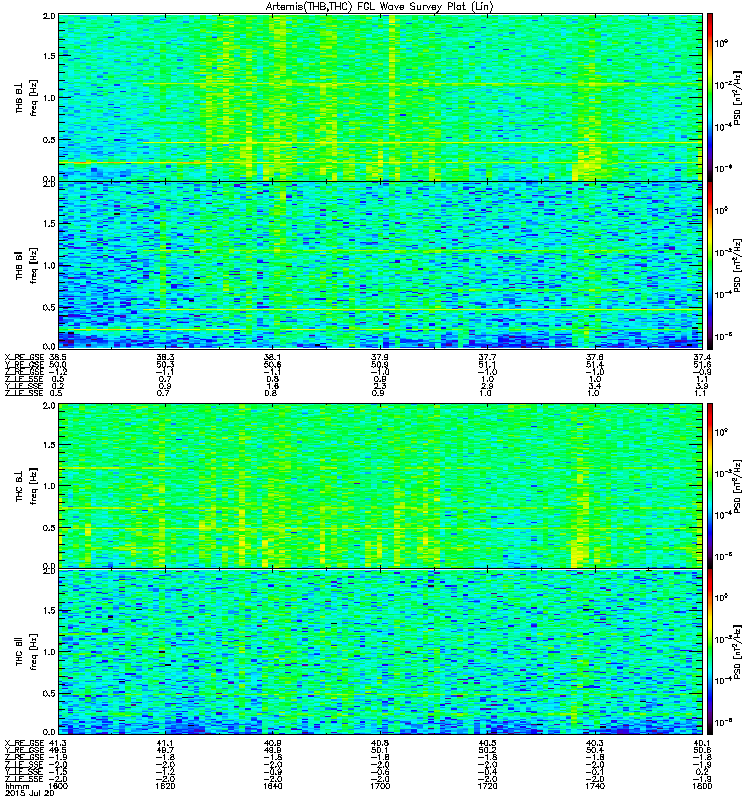Click the 'hhmm' time axis label
Viewport: 750px width, 800px height.
(17, 786)
